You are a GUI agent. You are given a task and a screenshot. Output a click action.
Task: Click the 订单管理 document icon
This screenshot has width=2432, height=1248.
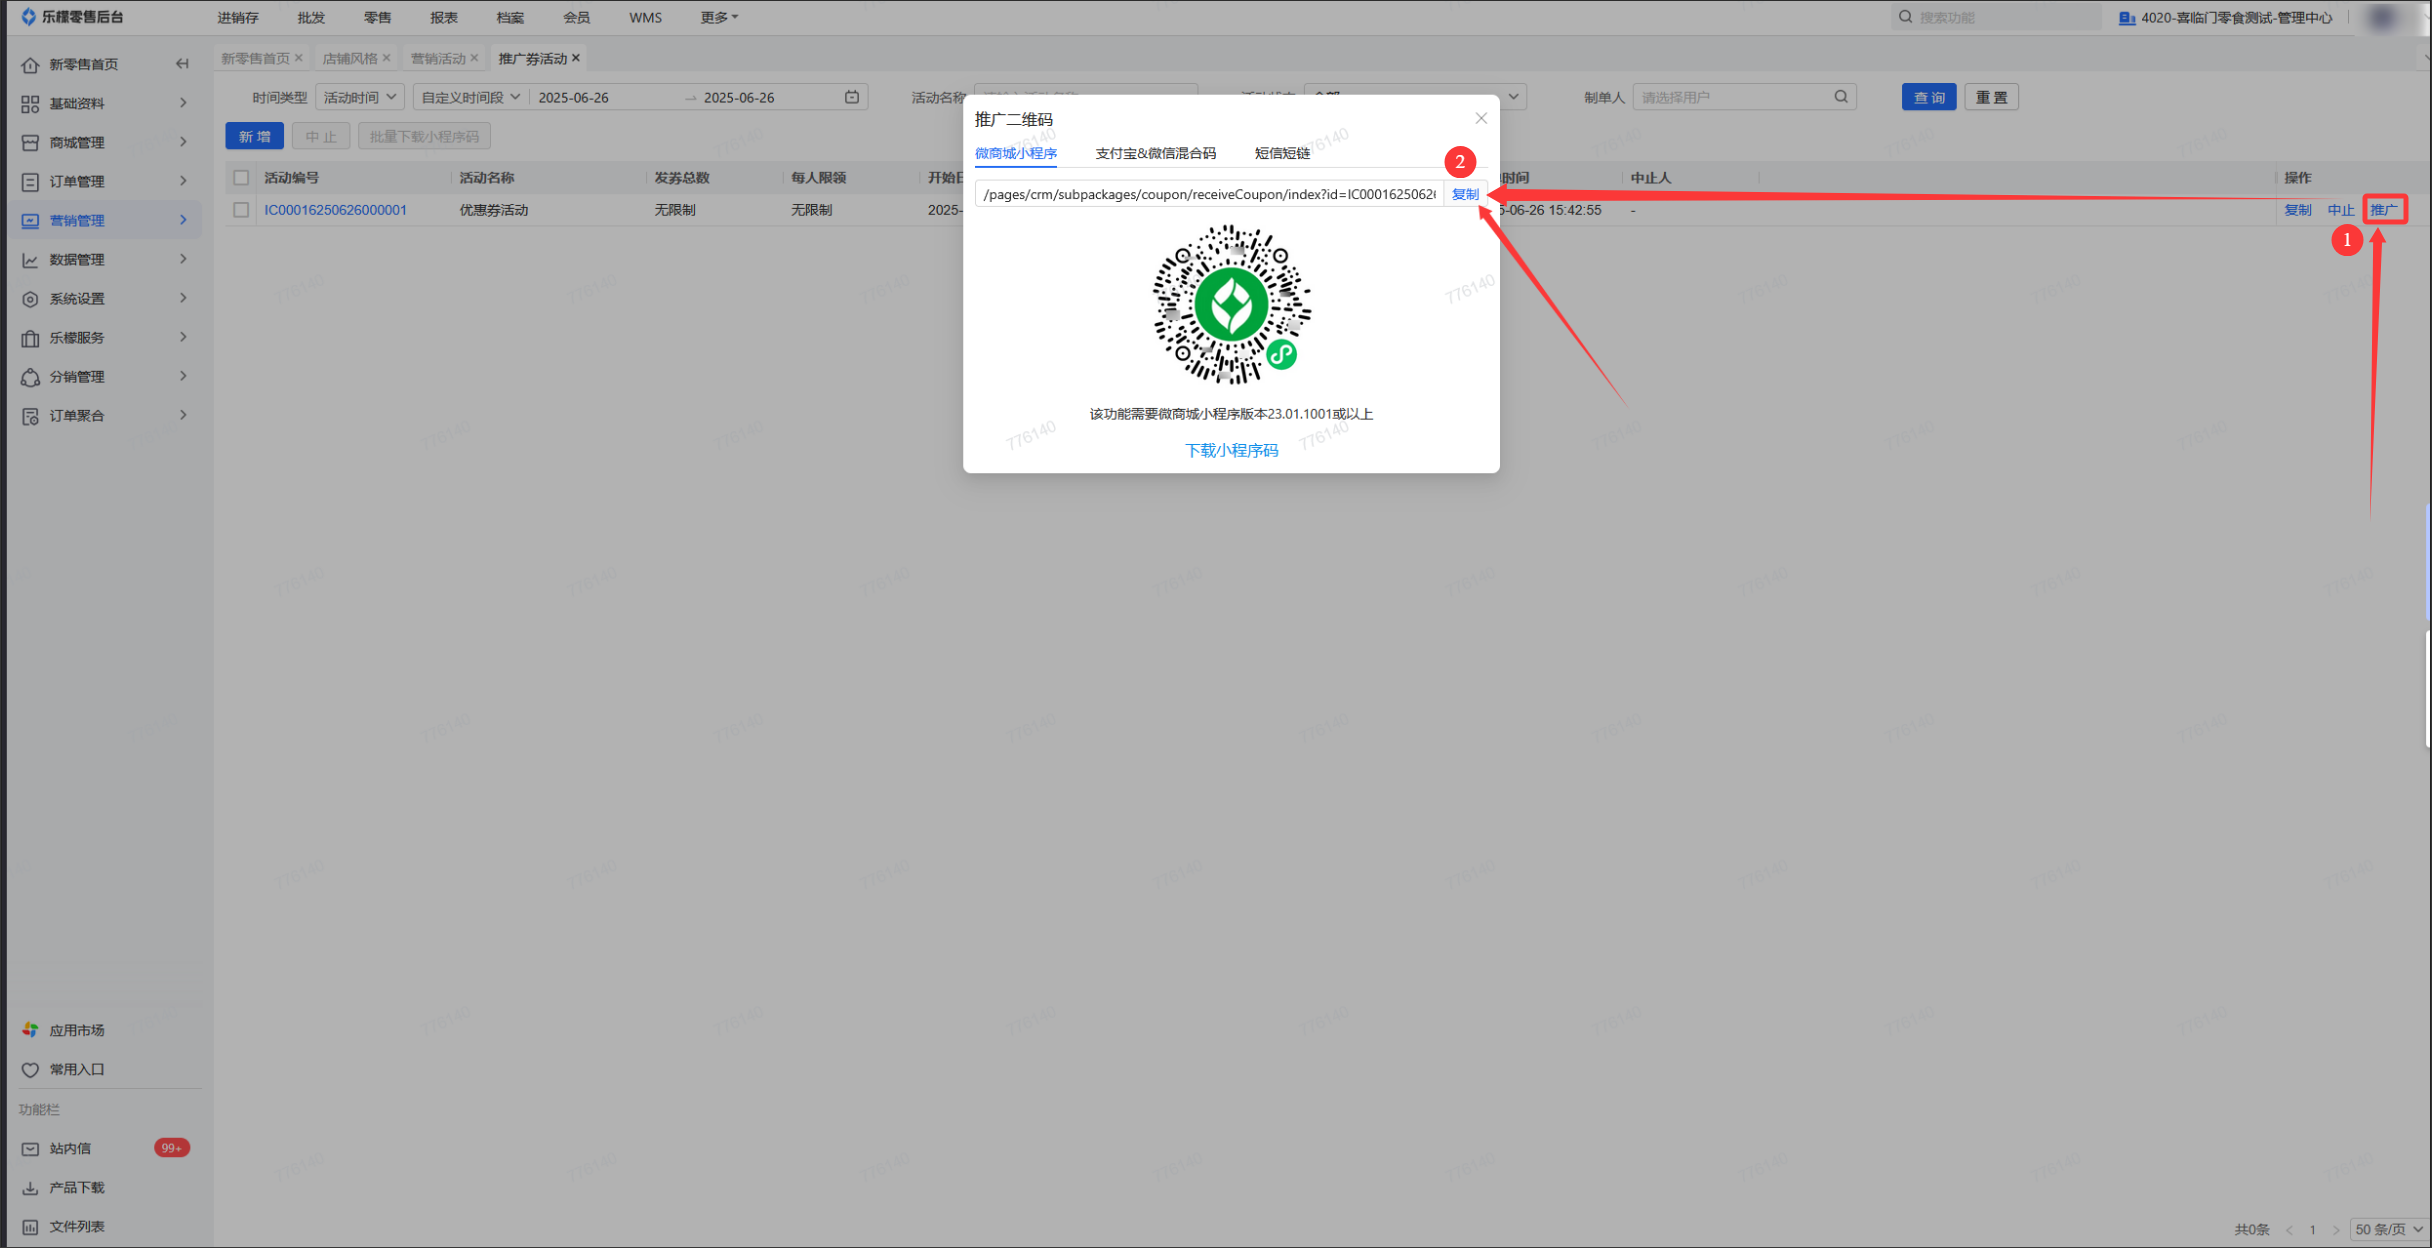(30, 182)
